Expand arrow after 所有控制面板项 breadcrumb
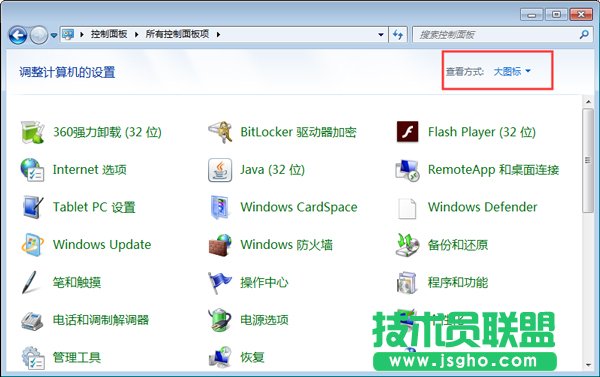The width and height of the screenshot is (600, 377). (218, 34)
